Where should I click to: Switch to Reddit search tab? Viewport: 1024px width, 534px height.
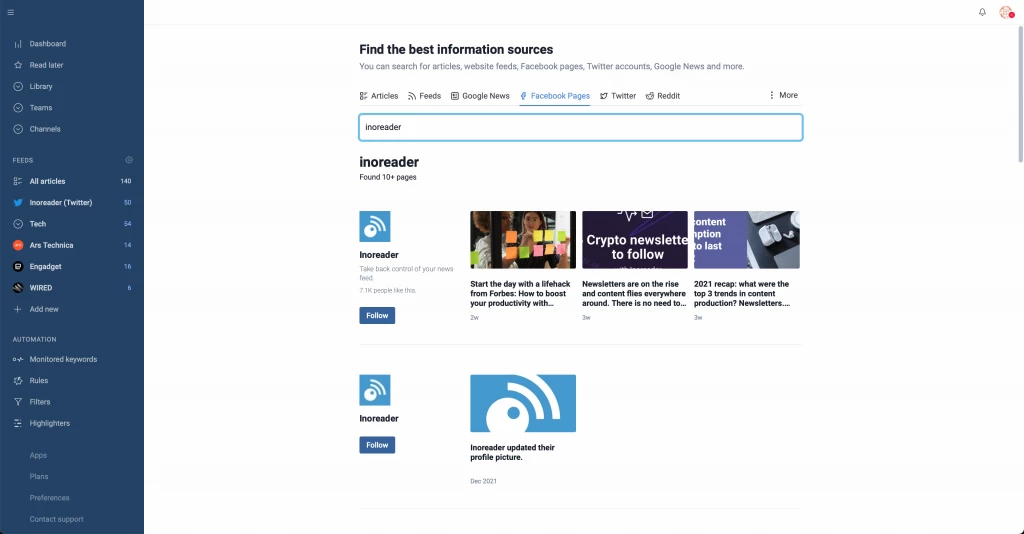coord(663,96)
